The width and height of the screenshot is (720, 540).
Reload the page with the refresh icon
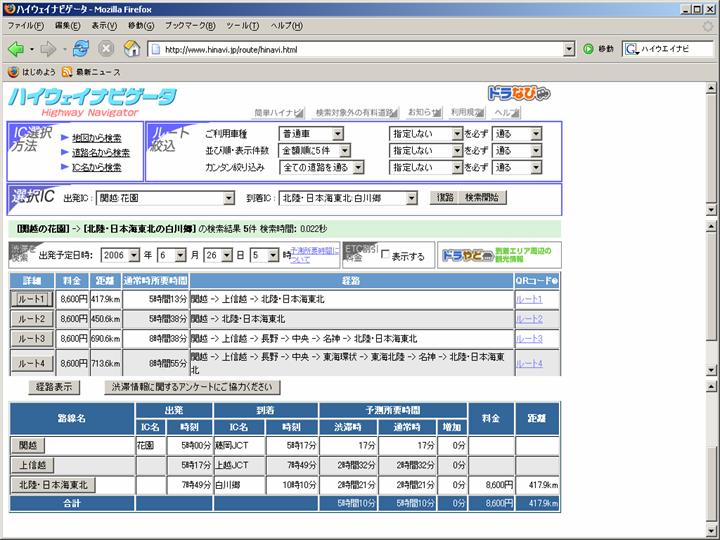[81, 48]
